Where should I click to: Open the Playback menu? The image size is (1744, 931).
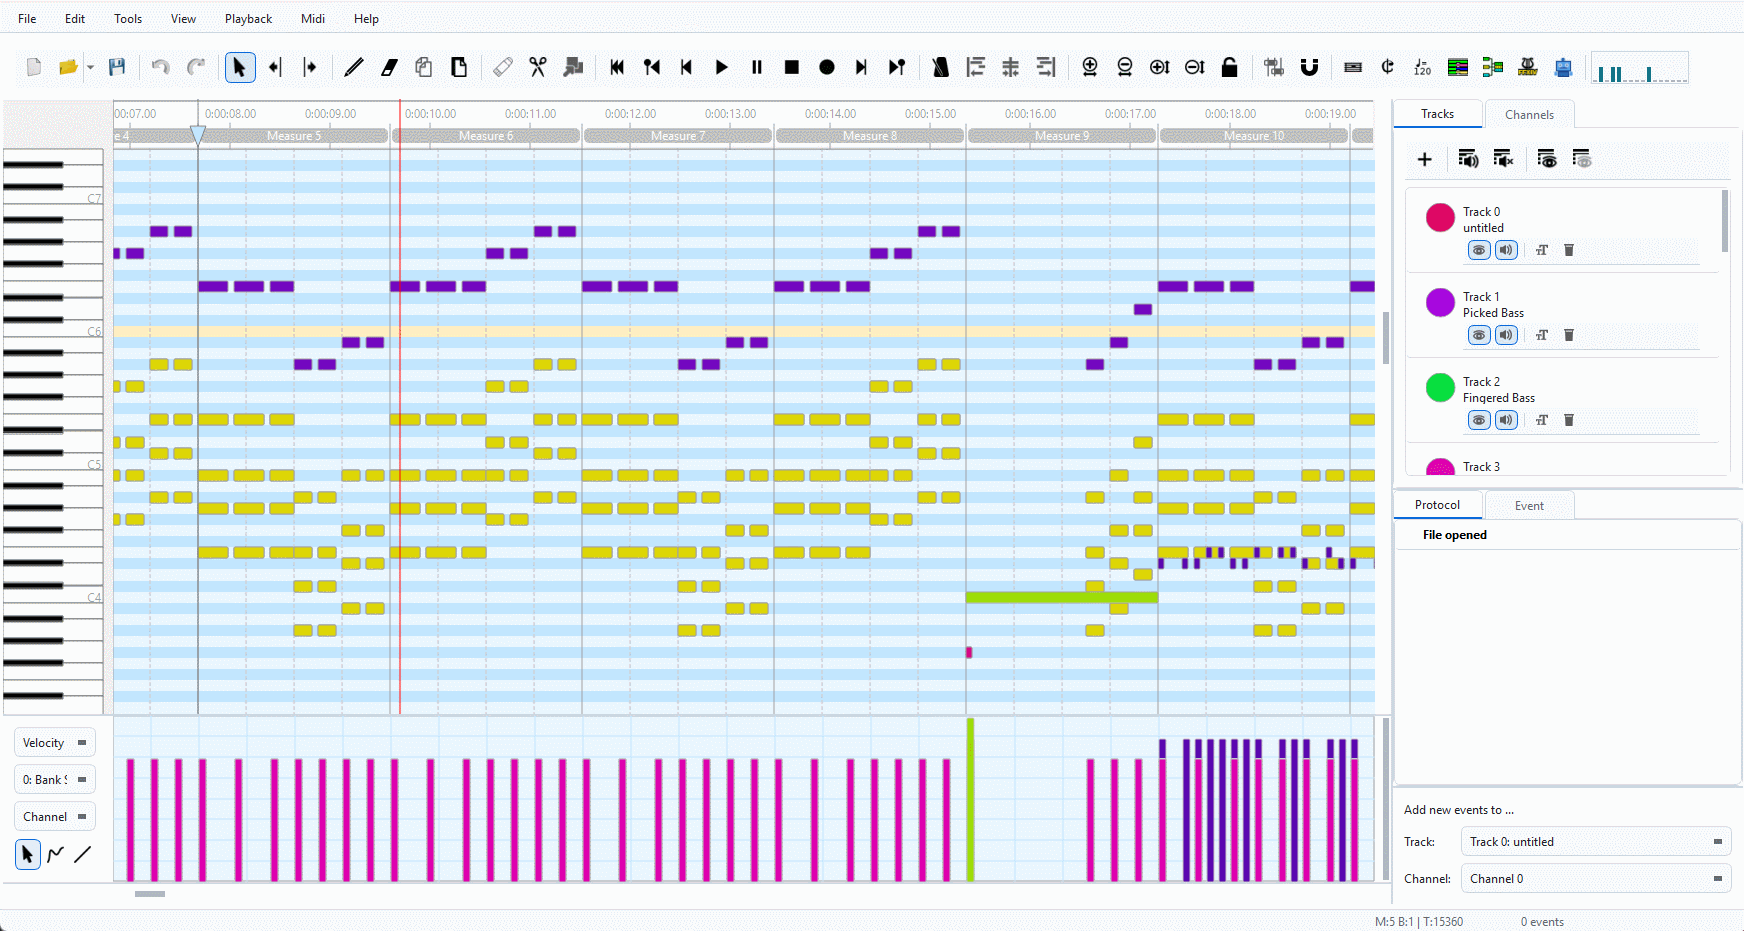[248, 19]
